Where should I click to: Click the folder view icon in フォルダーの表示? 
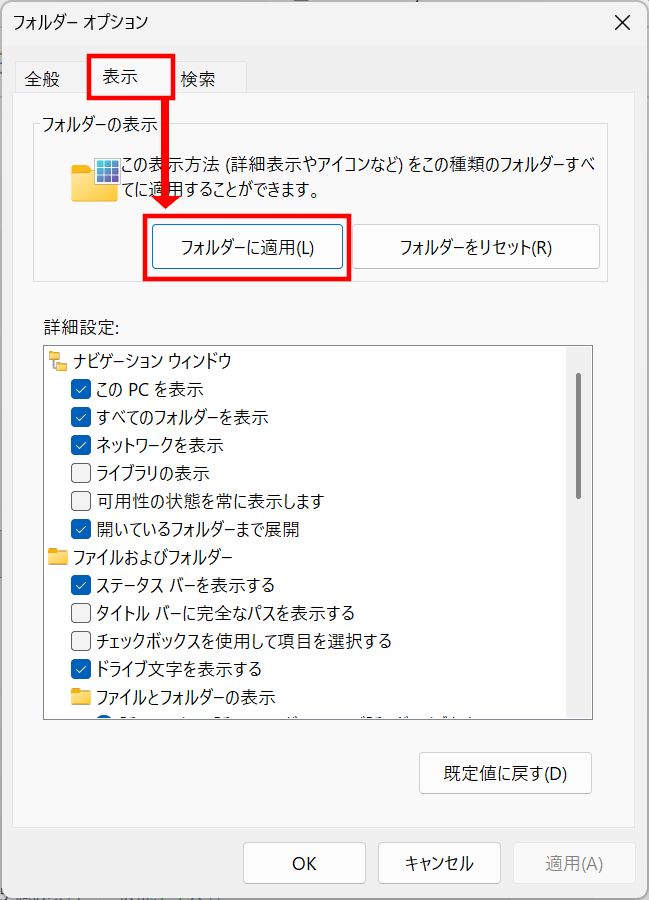pyautogui.click(x=95, y=180)
